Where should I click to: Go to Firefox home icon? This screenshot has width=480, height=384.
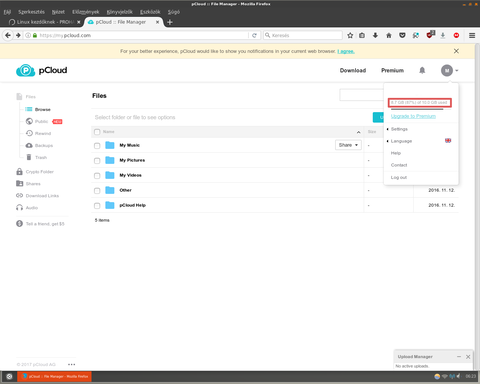point(389,35)
